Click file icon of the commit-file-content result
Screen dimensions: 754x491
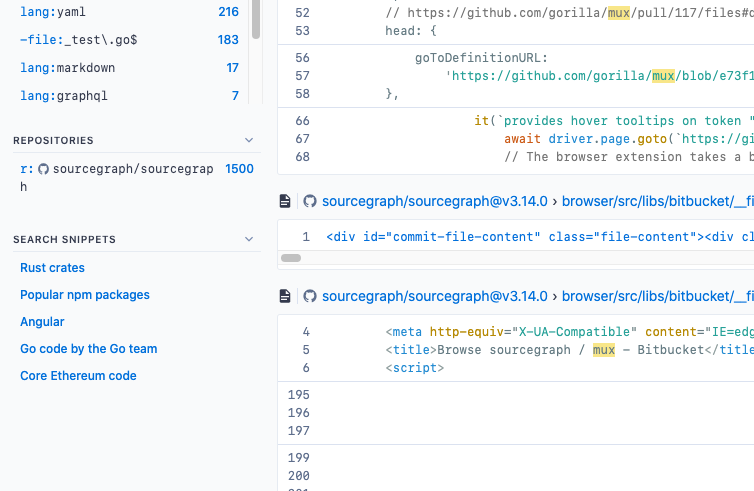(285, 201)
